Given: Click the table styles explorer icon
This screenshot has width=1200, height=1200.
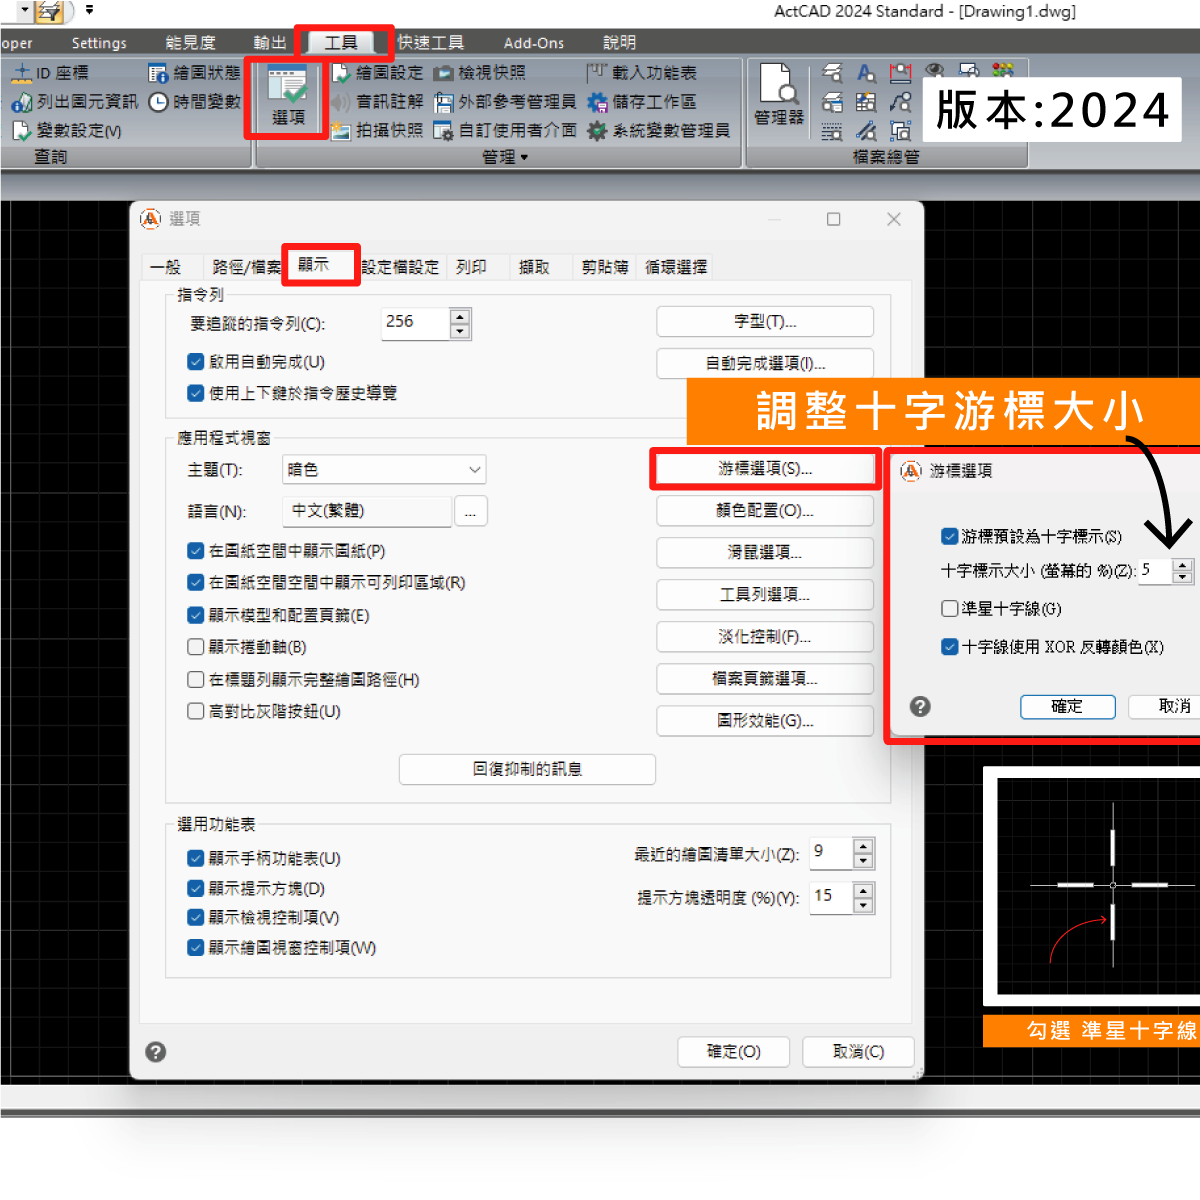Looking at the screenshot, I should (x=866, y=102).
